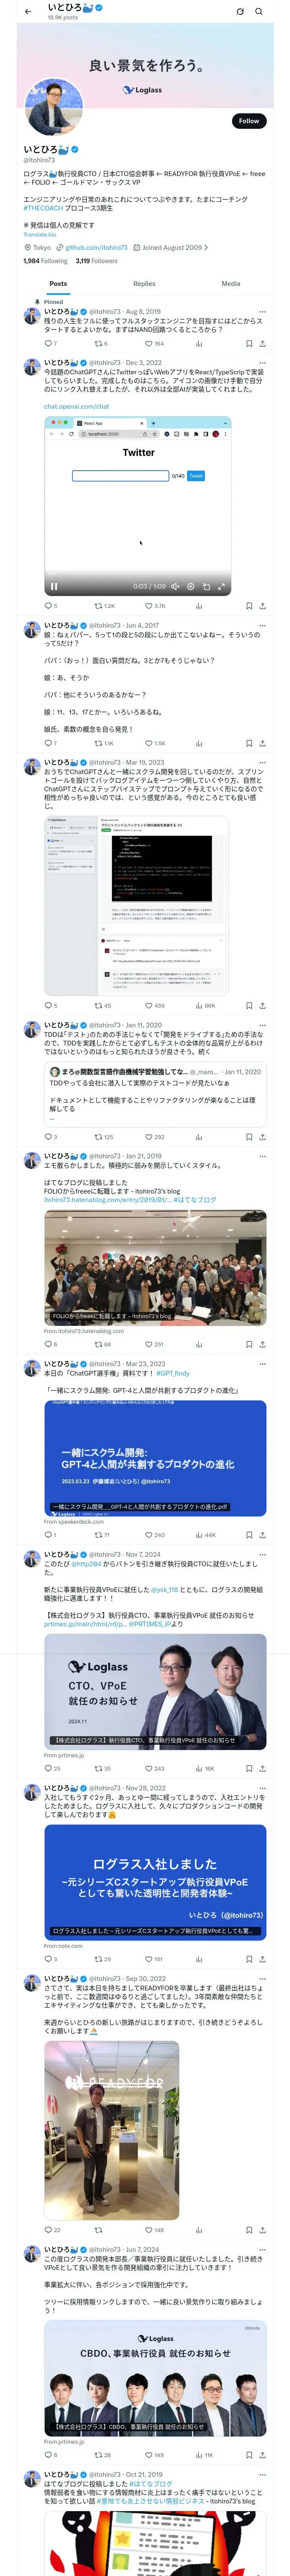The width and height of the screenshot is (290, 2576).
Task: Mute the video volume icon
Action: click(x=175, y=587)
